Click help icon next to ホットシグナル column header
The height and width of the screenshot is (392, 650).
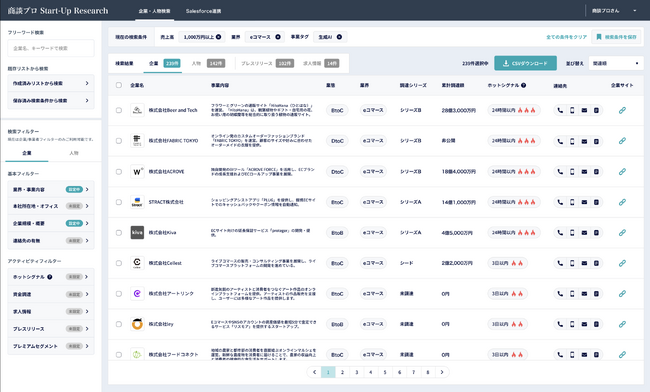tap(524, 85)
